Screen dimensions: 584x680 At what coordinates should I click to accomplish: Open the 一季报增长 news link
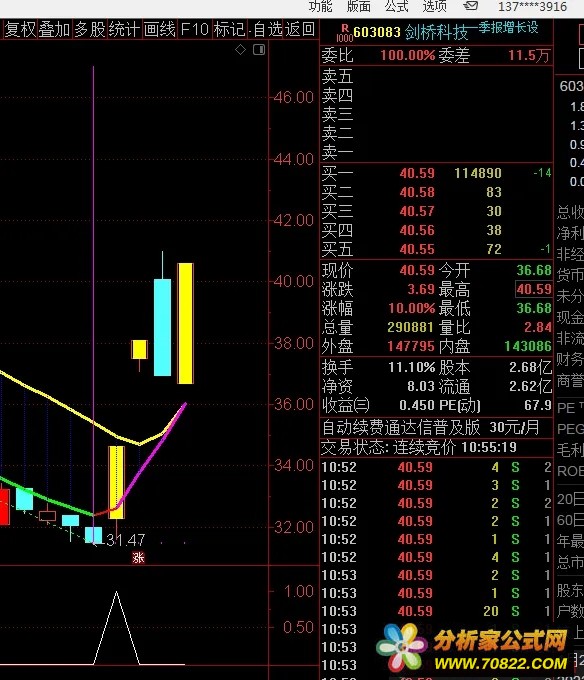coord(502,28)
